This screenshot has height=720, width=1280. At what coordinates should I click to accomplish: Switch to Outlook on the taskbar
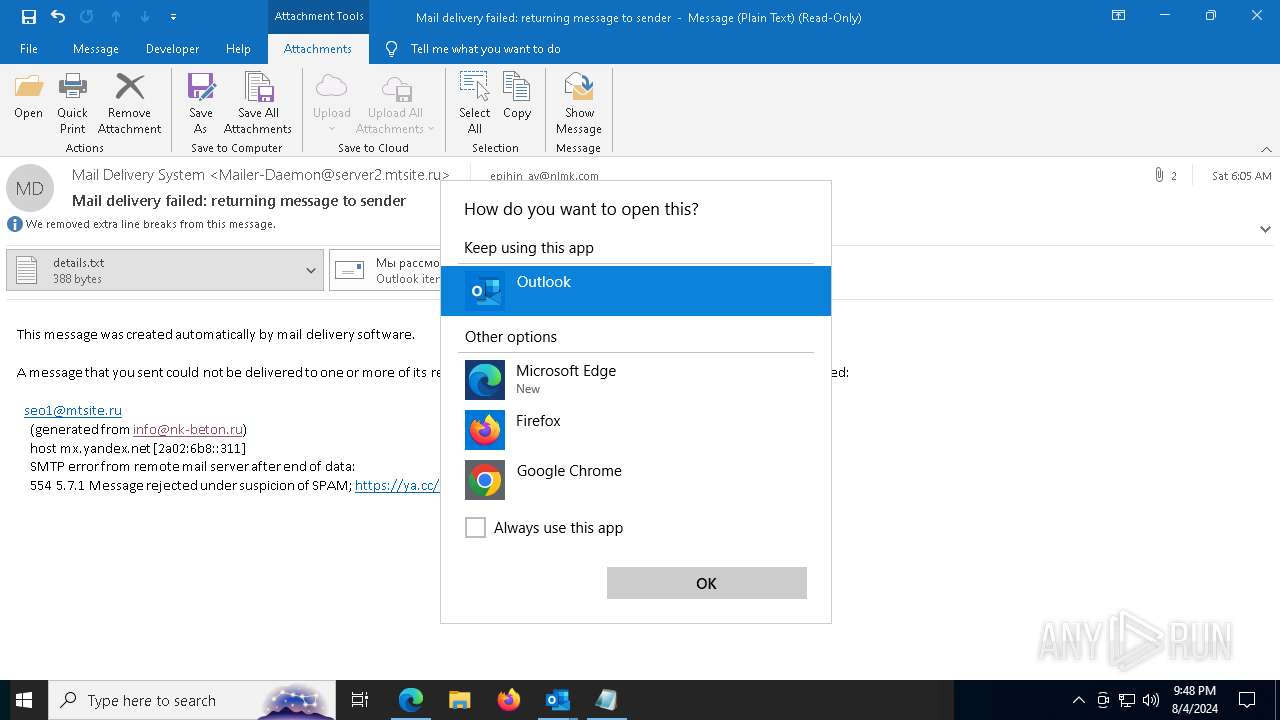pyautogui.click(x=557, y=700)
